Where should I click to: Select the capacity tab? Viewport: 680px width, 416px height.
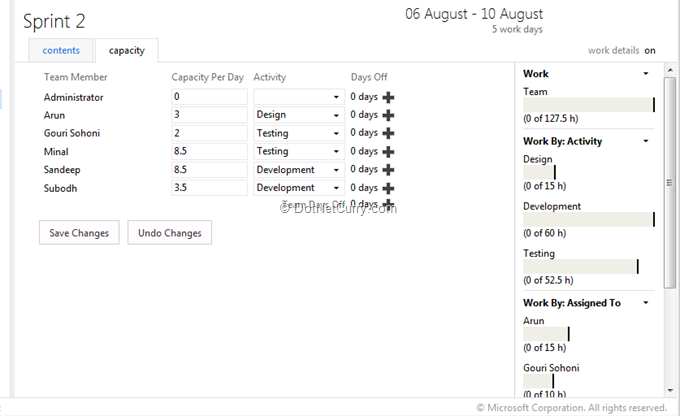pos(126,50)
